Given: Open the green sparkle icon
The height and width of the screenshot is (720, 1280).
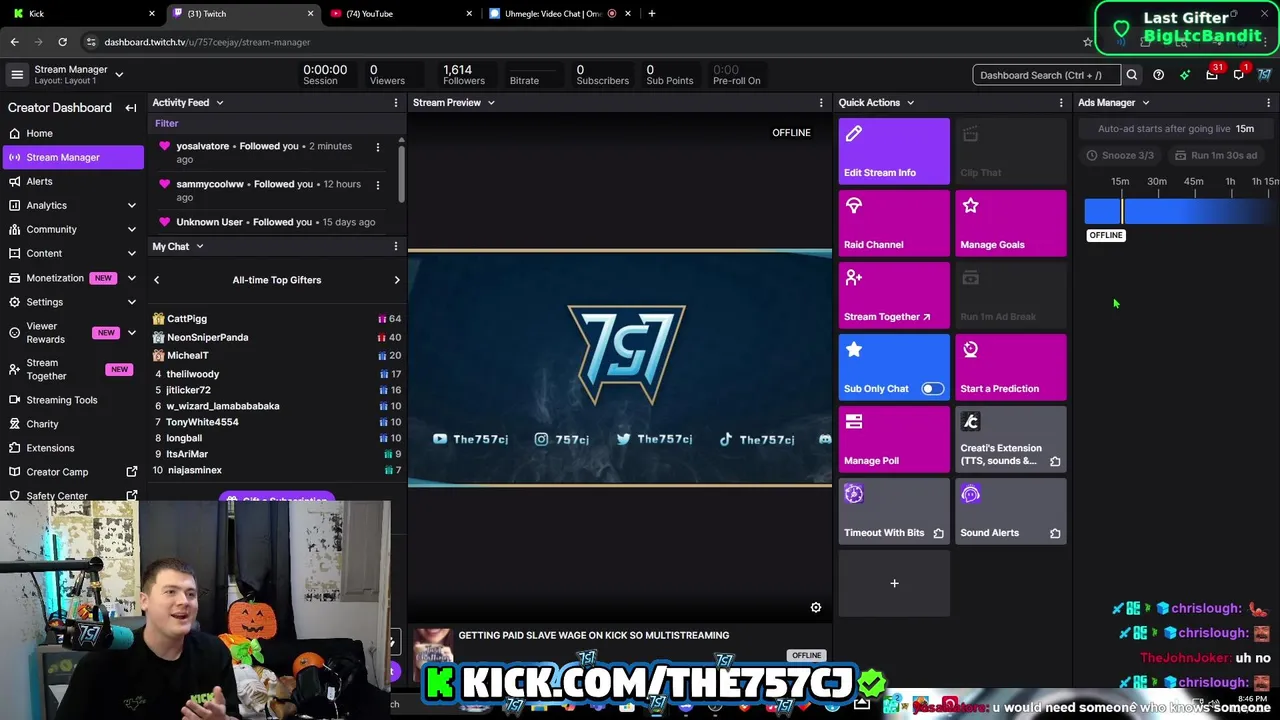Looking at the screenshot, I should (1185, 75).
